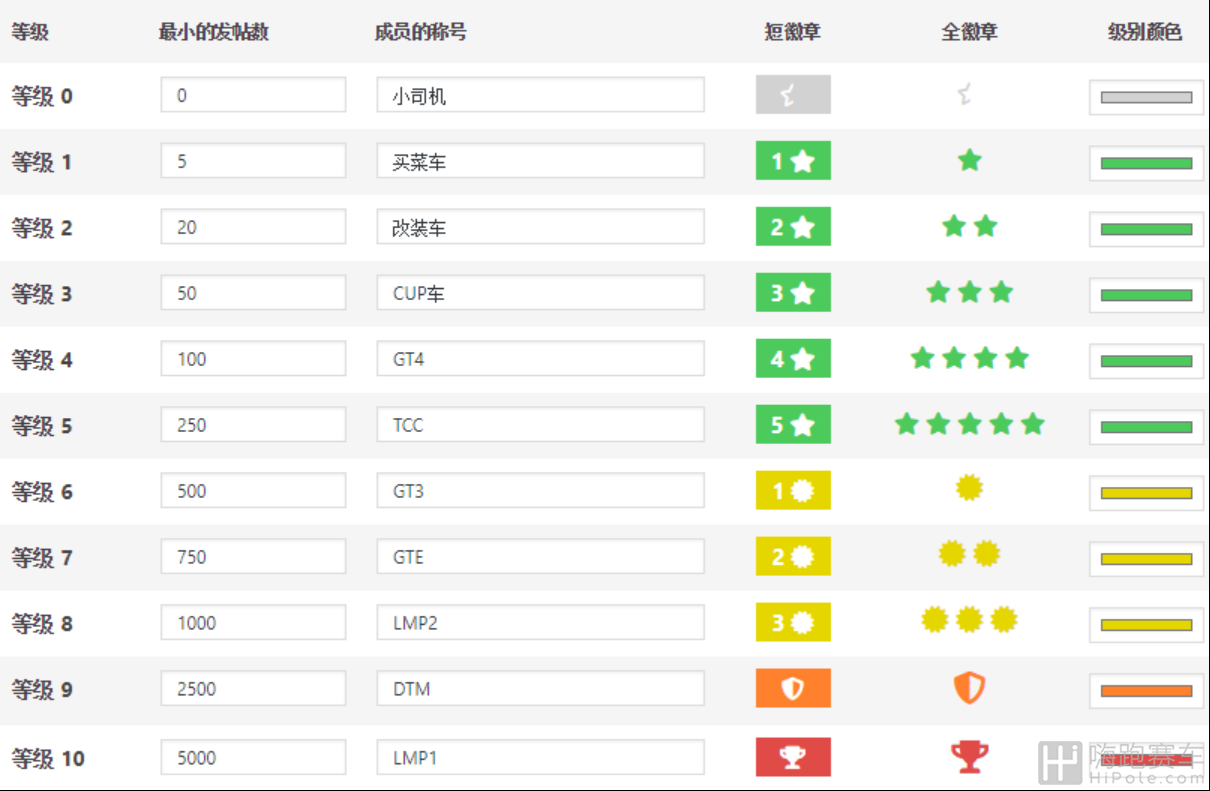1210x791 pixels.
Task: Click the minimum posts field showing 5
Action: point(253,161)
